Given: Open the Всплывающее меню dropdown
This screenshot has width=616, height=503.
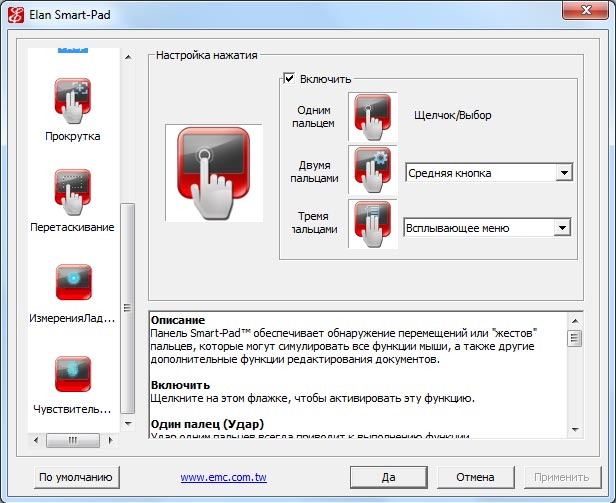Looking at the screenshot, I should pos(487,228).
